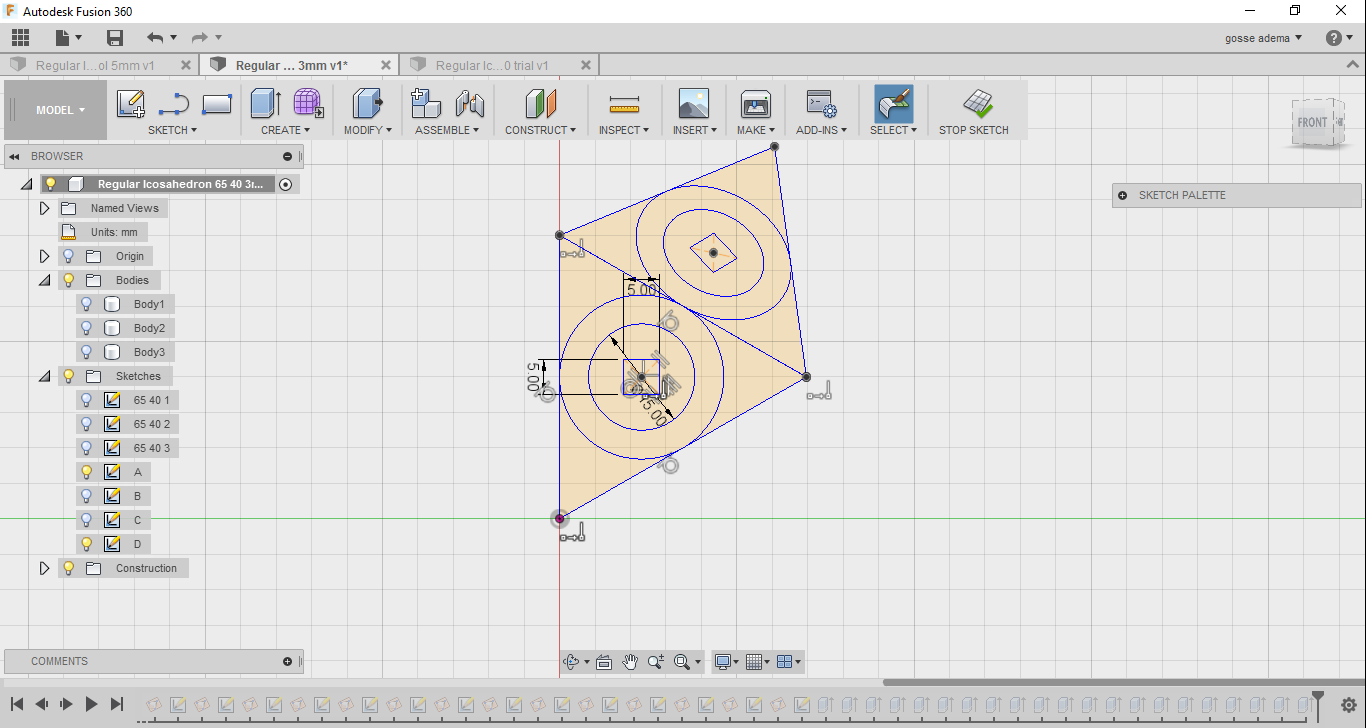Hide sketch D using its lightbulb
This screenshot has width=1366, height=728.
(87, 544)
